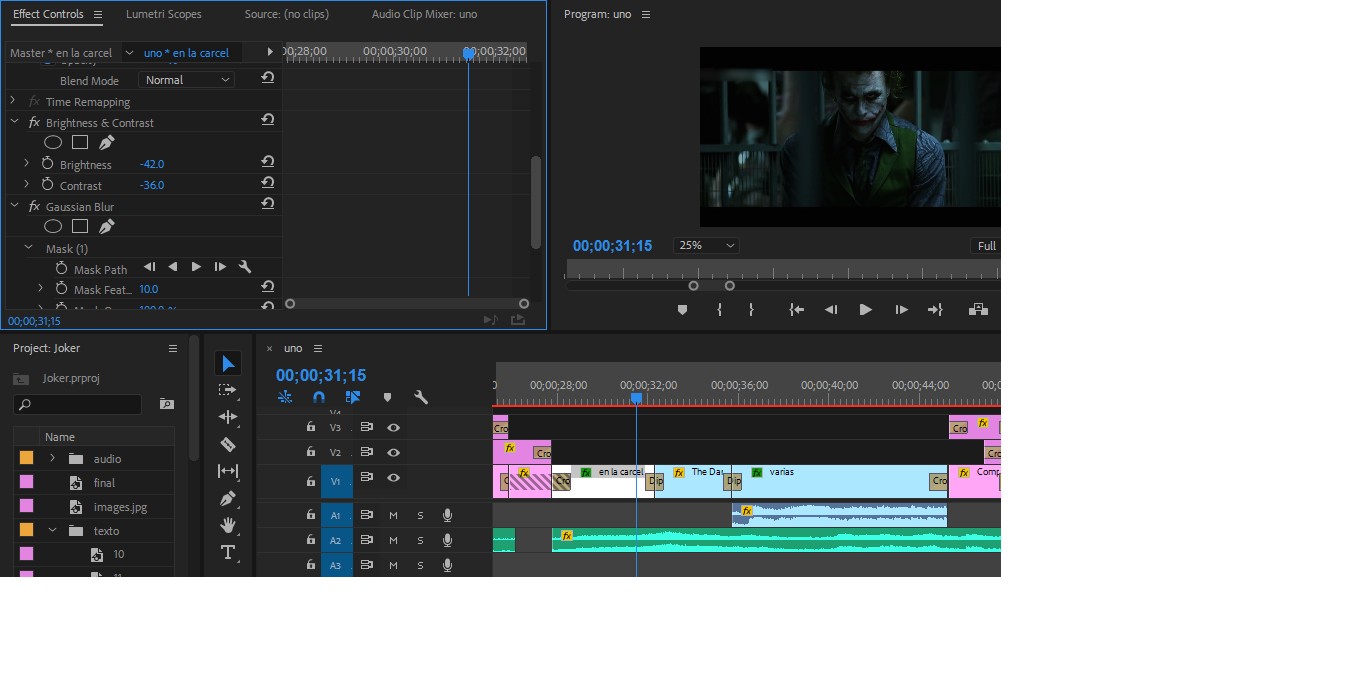Open Timeline Display Settings wrench
The image size is (1360, 676).
[x=421, y=397]
